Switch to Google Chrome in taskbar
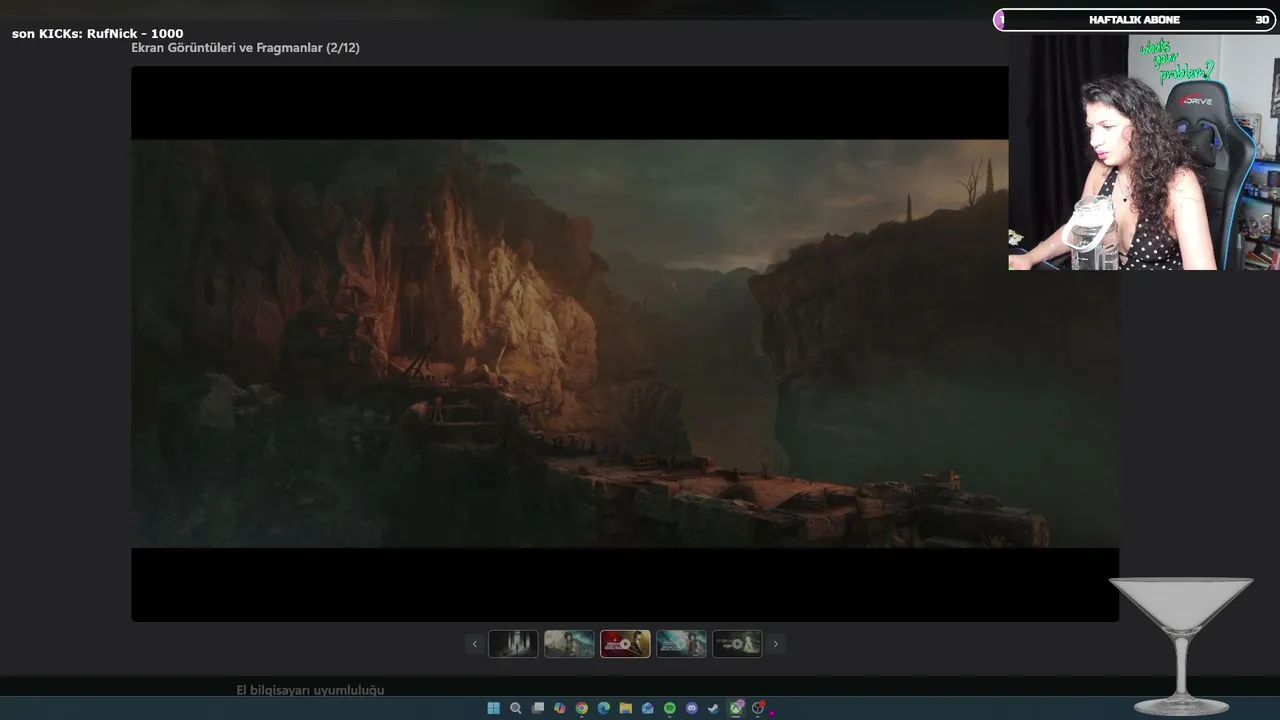1280x720 pixels. click(581, 708)
